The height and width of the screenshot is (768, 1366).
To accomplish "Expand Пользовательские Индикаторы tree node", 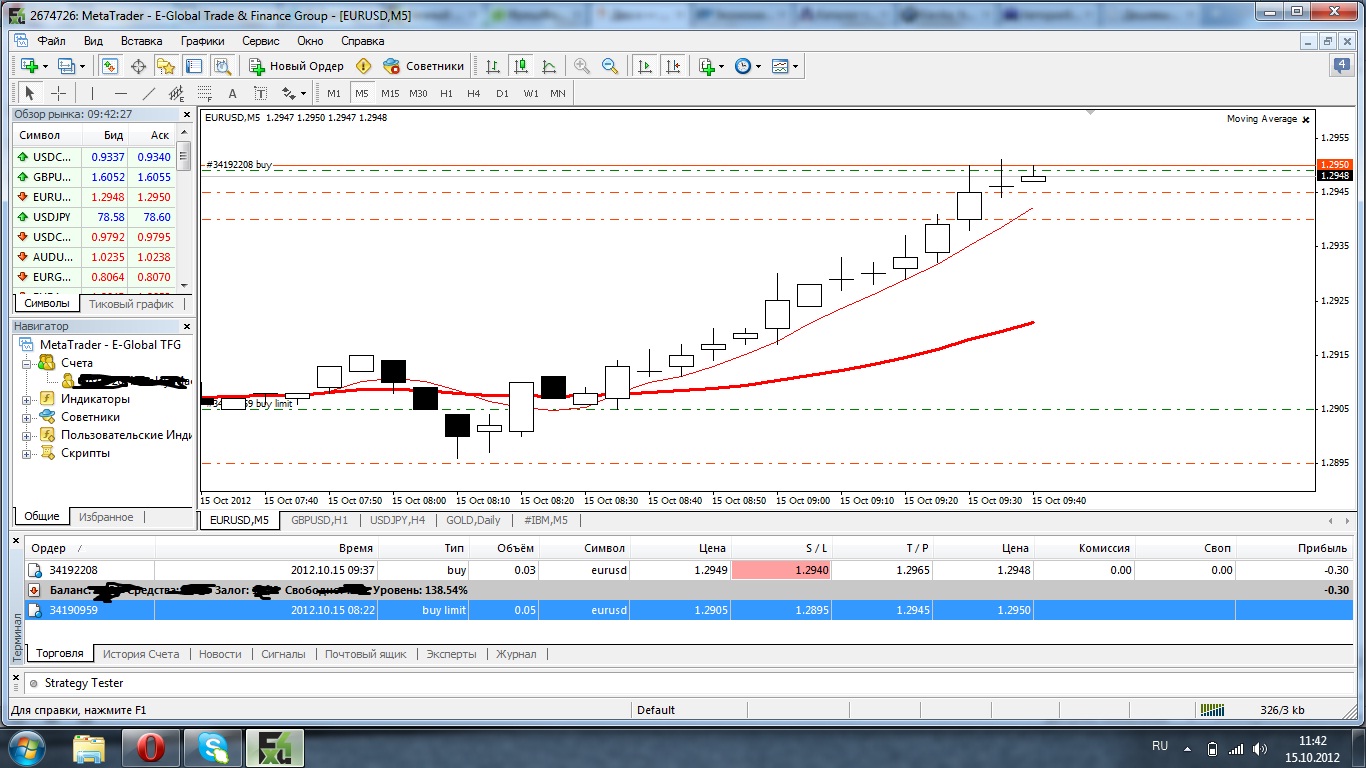I will (x=26, y=435).
